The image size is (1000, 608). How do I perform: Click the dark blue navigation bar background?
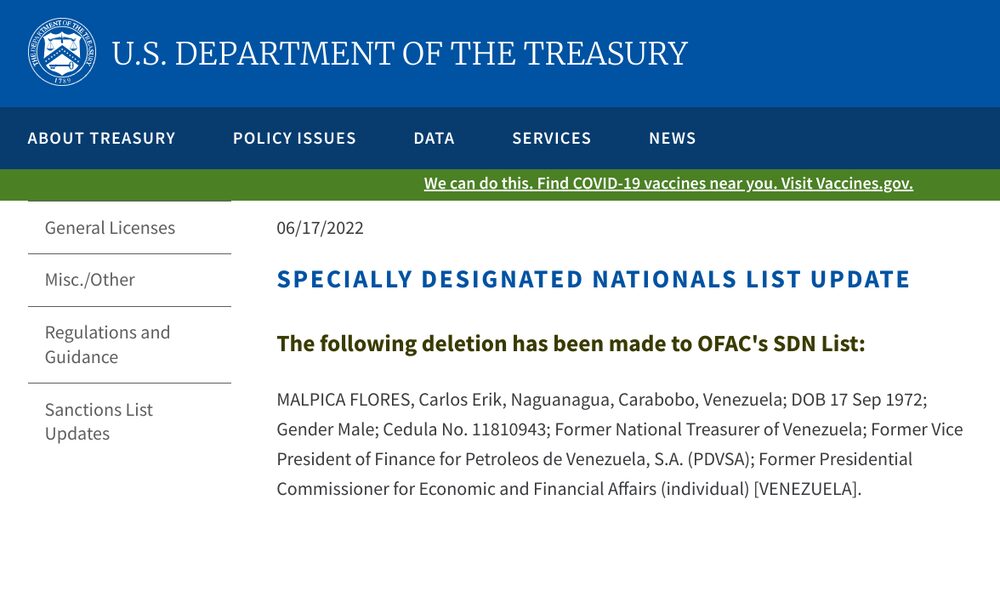point(850,138)
